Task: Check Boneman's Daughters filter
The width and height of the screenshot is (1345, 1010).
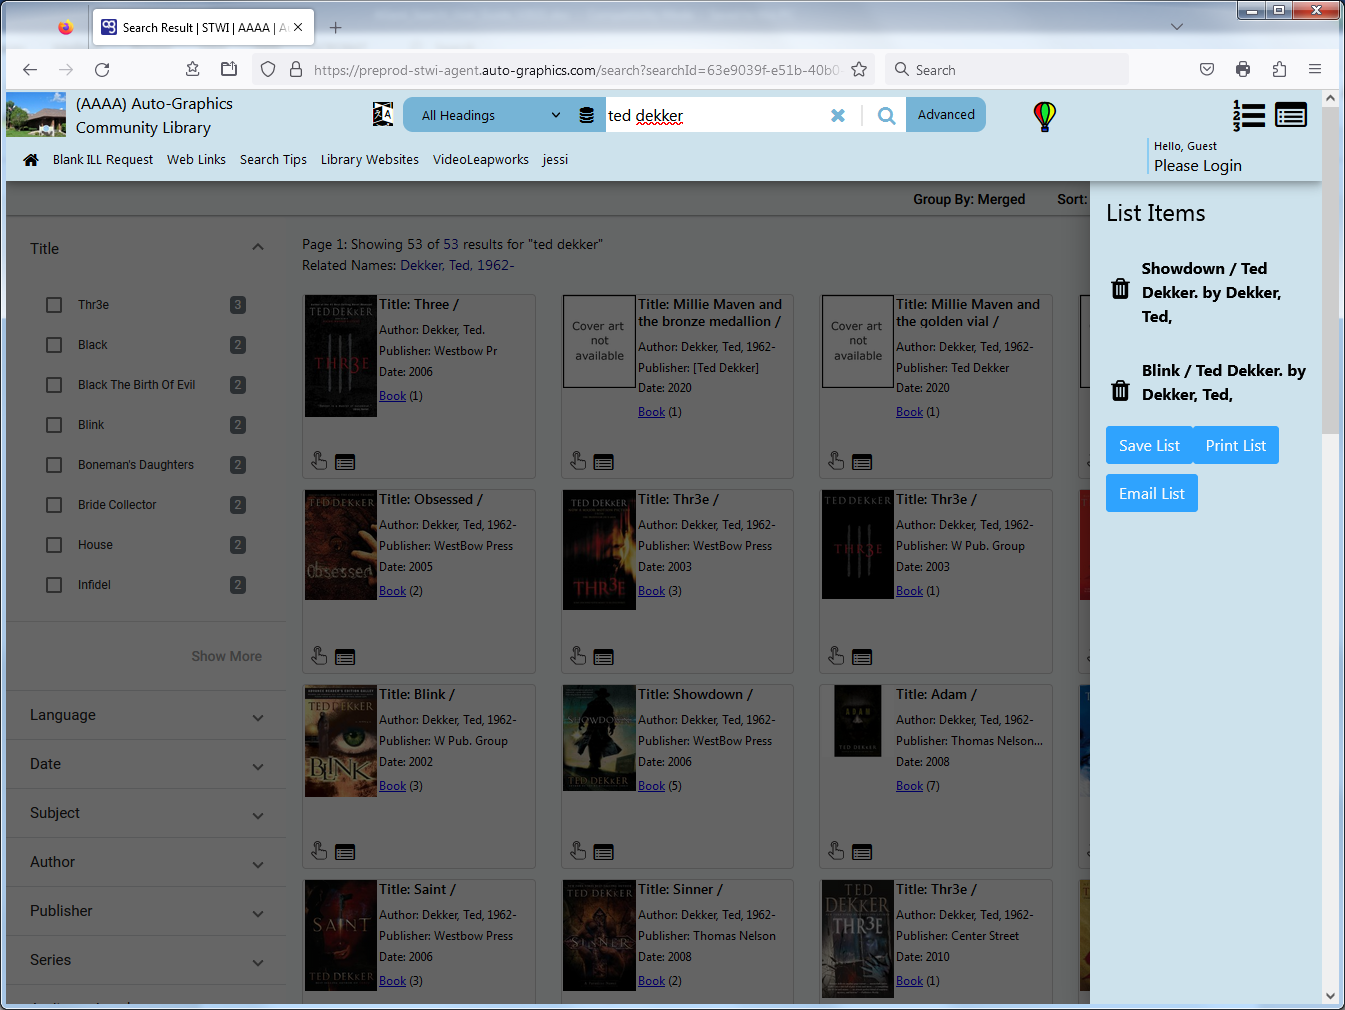Action: [x=54, y=465]
